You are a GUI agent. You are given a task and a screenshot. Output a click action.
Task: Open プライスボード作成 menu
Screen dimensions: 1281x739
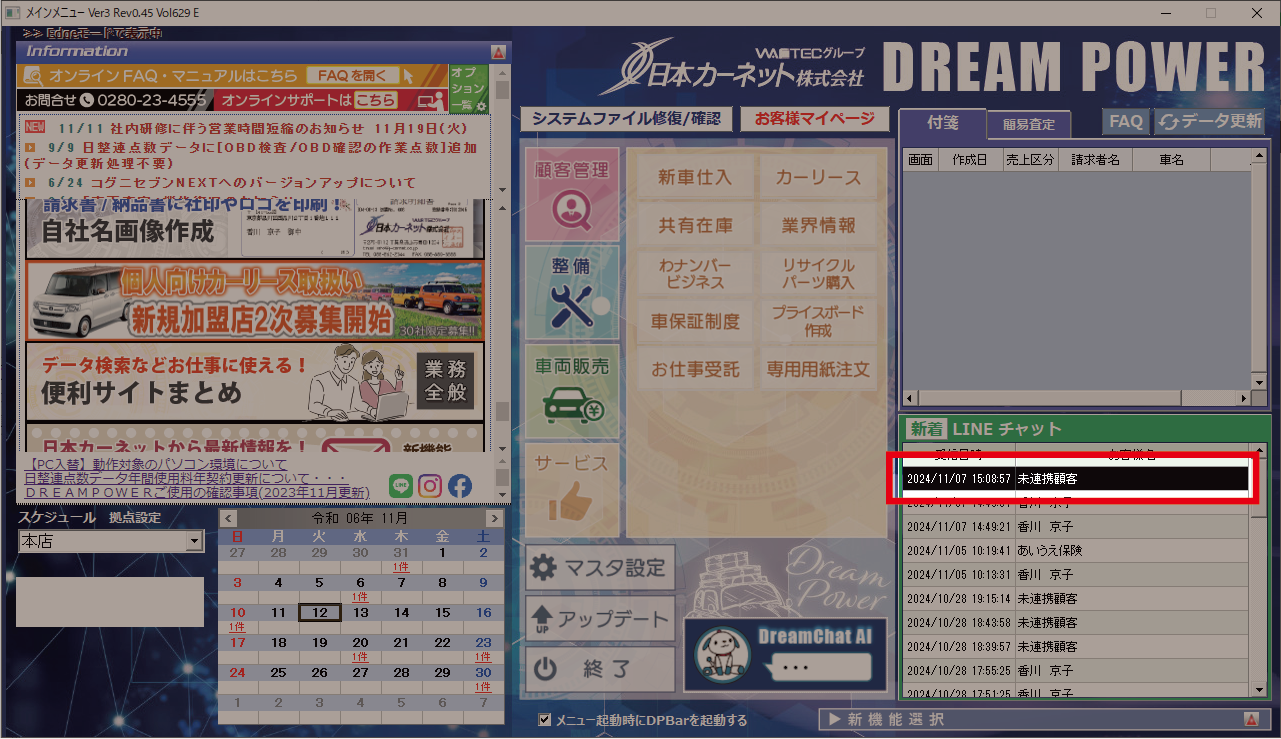pyautogui.click(x=818, y=322)
